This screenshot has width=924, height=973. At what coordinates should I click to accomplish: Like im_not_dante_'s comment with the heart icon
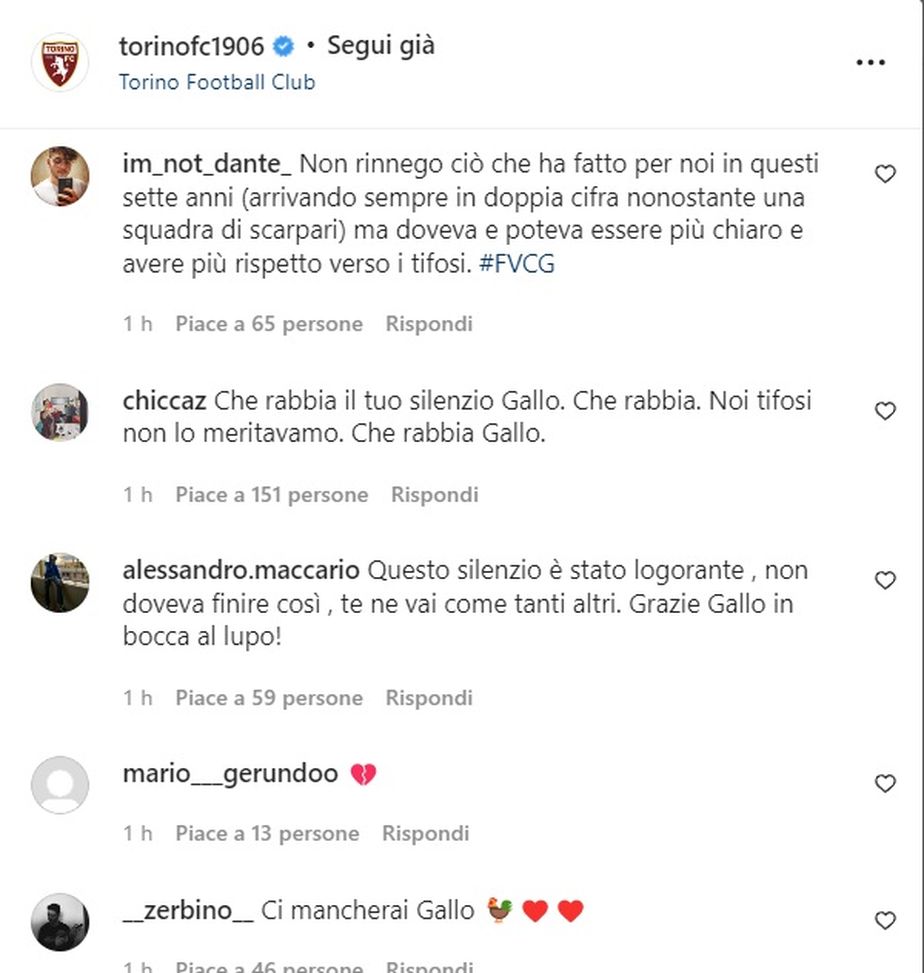[884, 173]
